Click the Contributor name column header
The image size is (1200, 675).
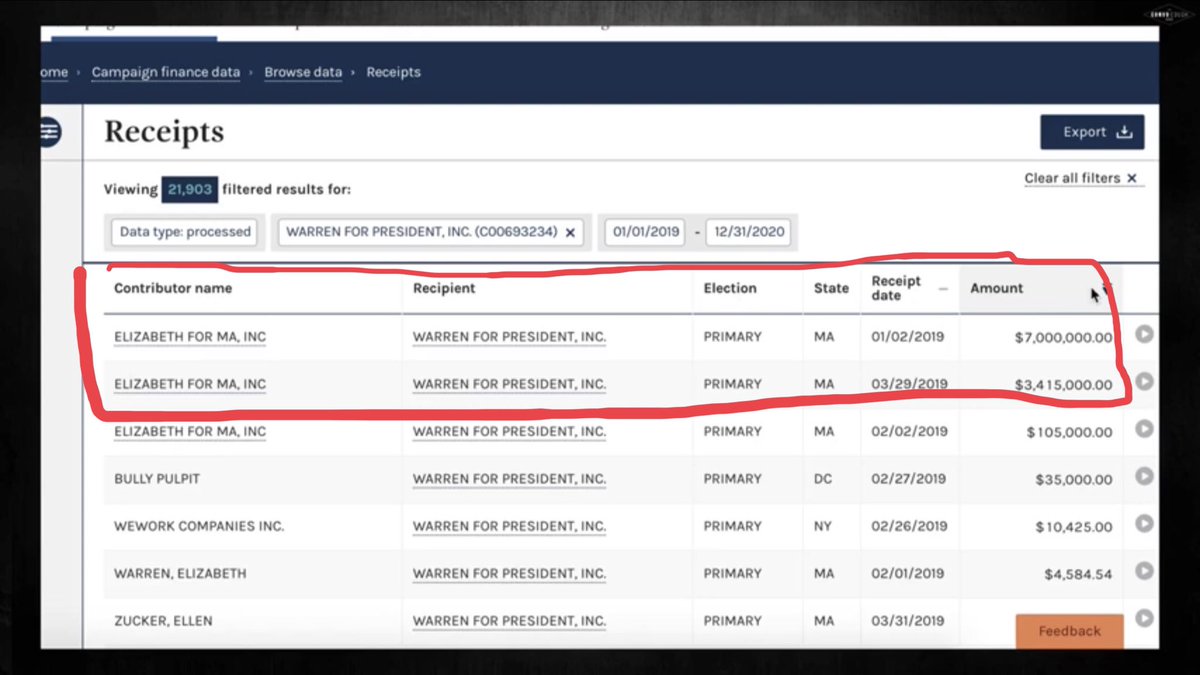pyautogui.click(x=173, y=288)
